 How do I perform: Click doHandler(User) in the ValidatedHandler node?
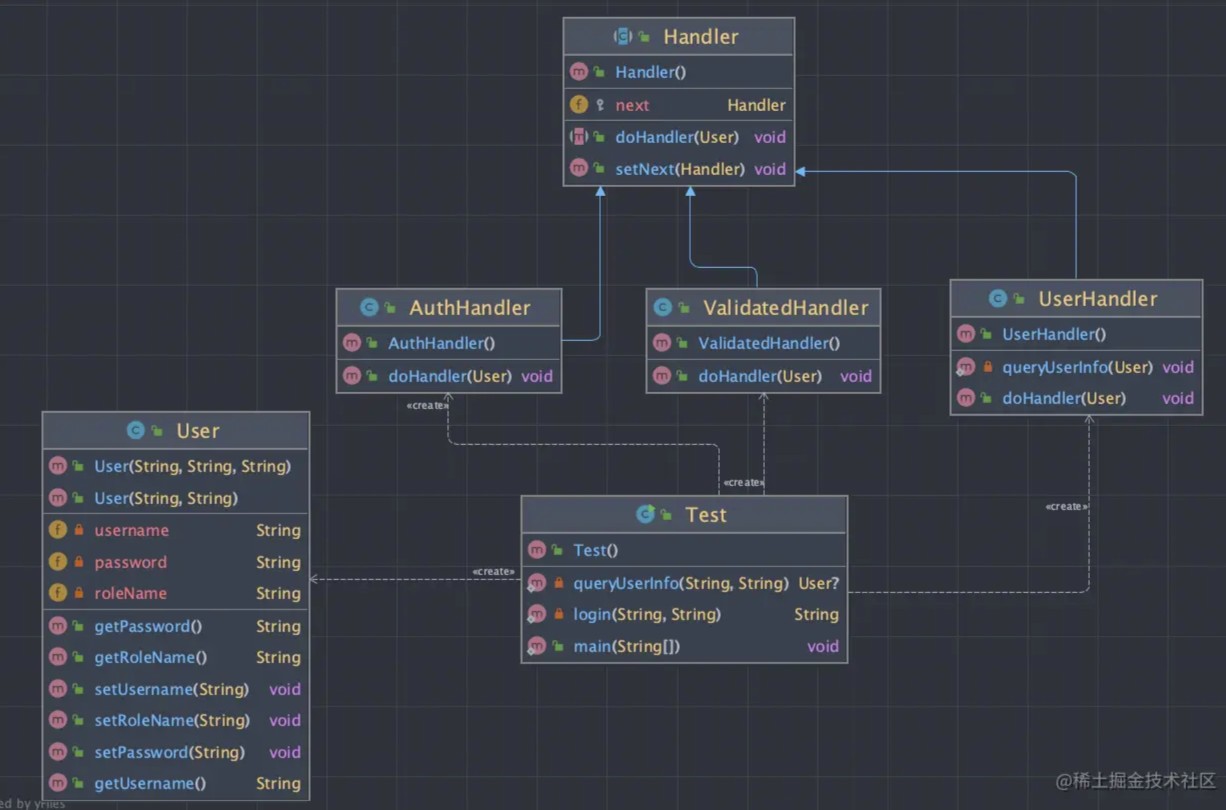(760, 376)
